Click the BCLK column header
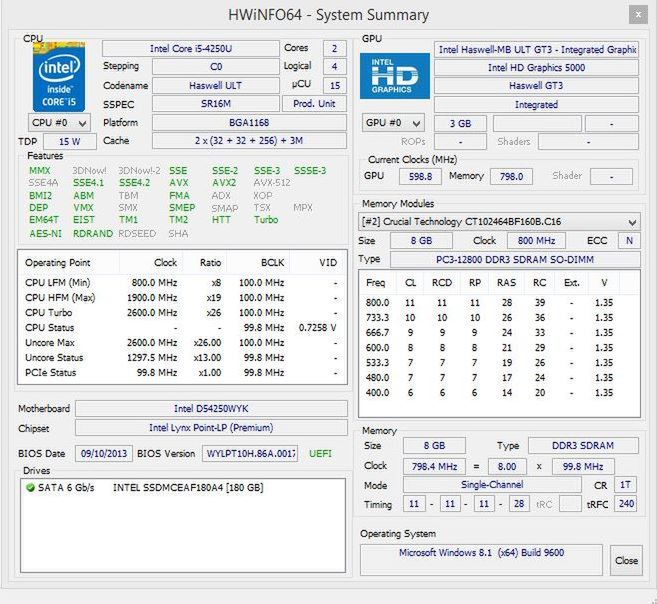Screen dimensions: 657x604 tap(258, 263)
